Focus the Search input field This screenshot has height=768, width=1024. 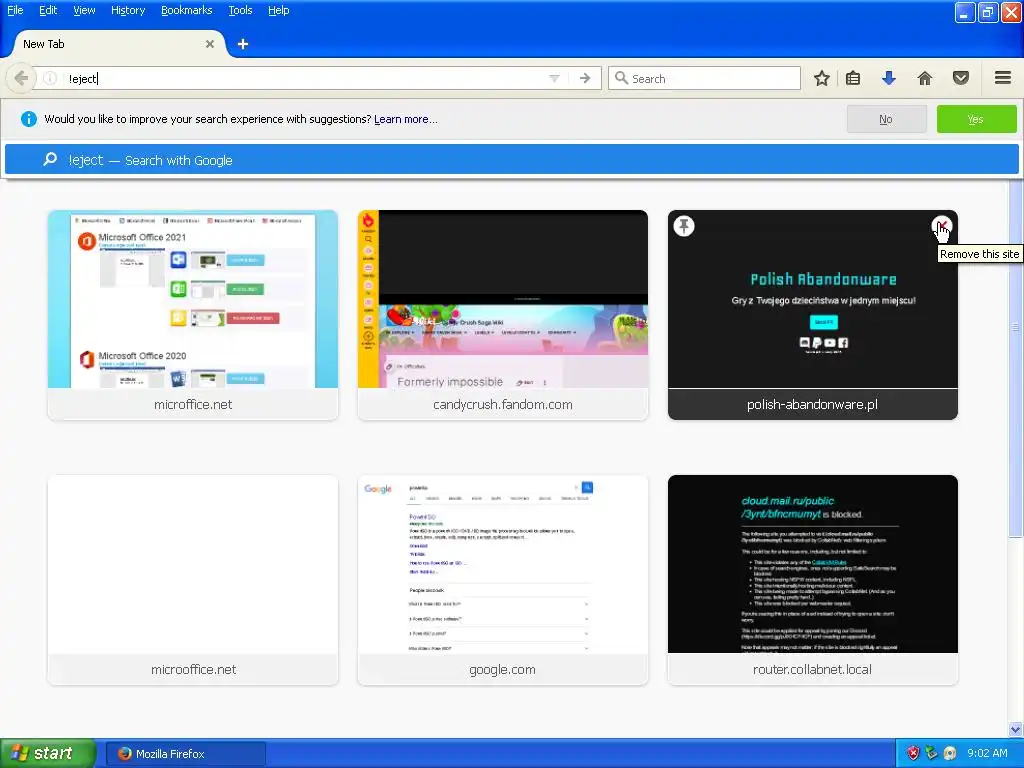pos(704,78)
